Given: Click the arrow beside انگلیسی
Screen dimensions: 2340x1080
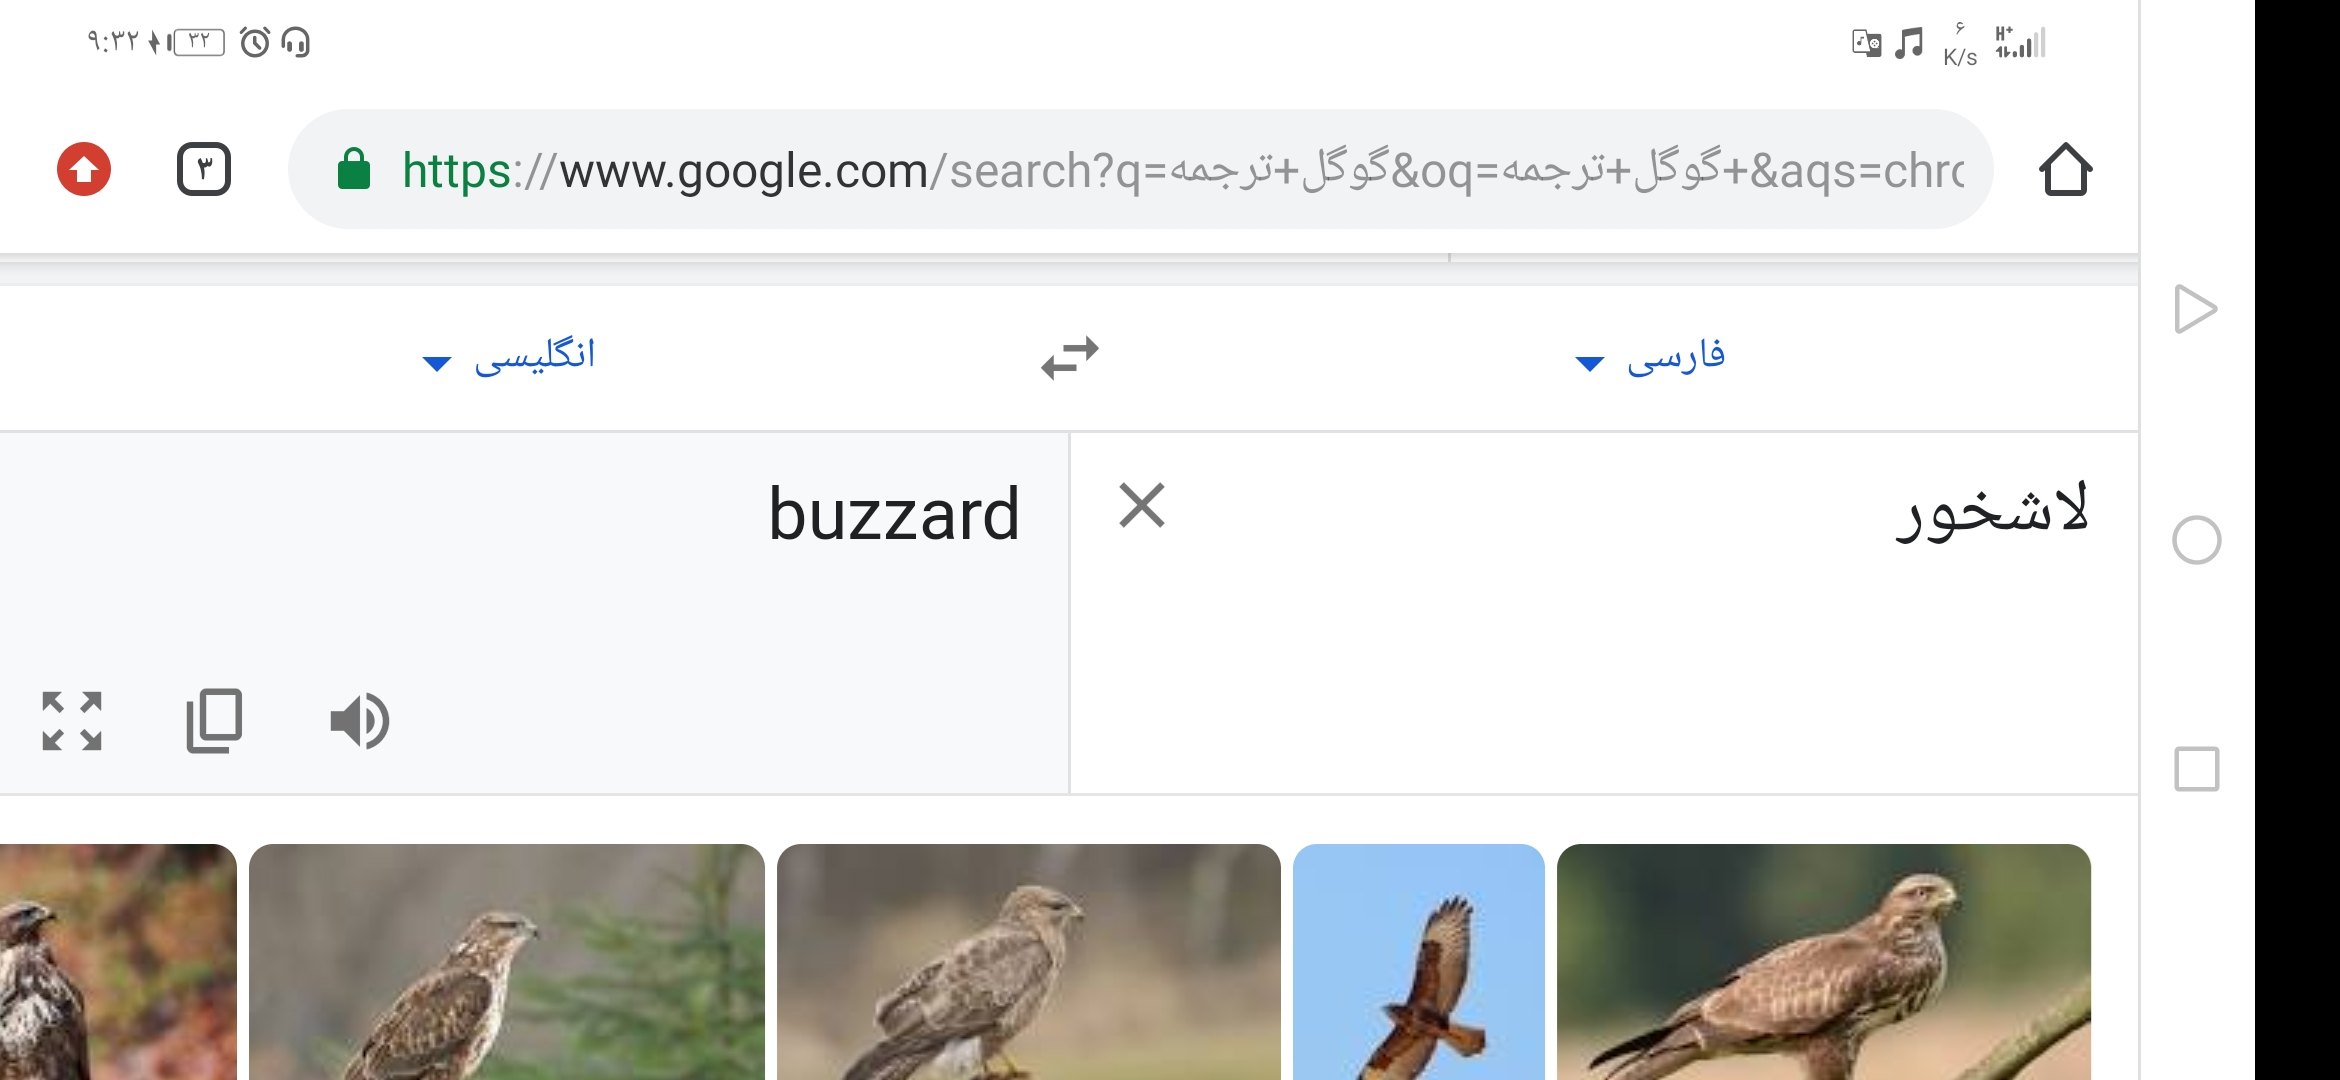Looking at the screenshot, I should [437, 363].
